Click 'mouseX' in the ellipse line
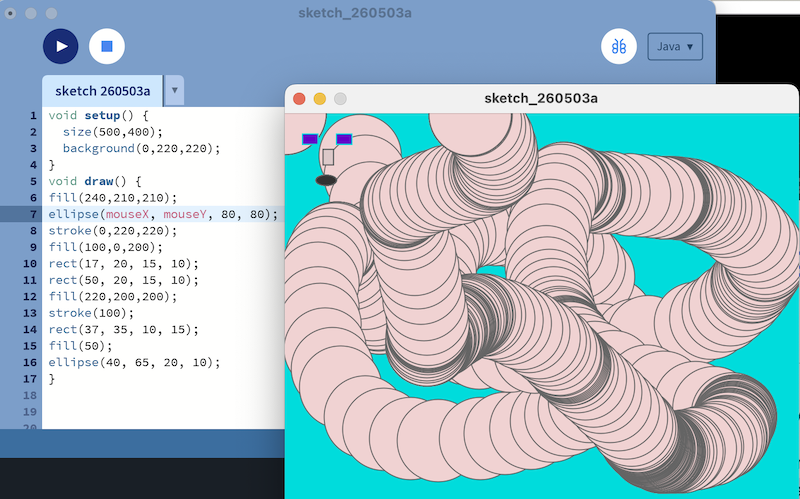This screenshot has height=499, width=800. tap(127, 214)
